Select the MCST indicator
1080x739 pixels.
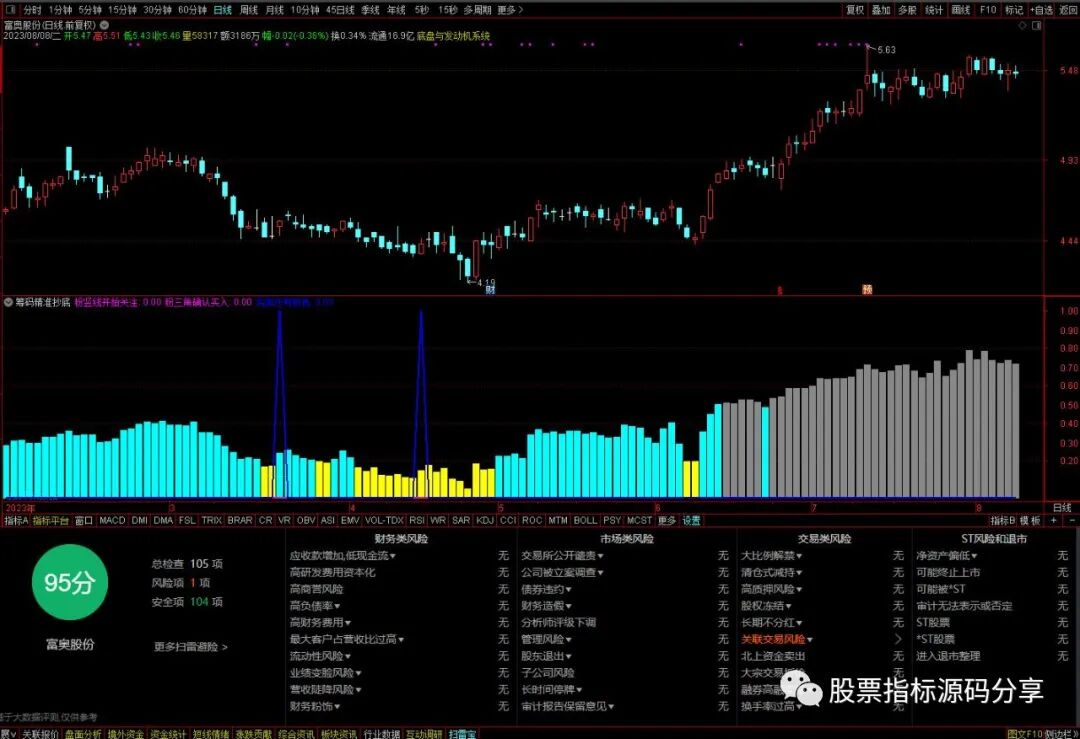(x=639, y=521)
